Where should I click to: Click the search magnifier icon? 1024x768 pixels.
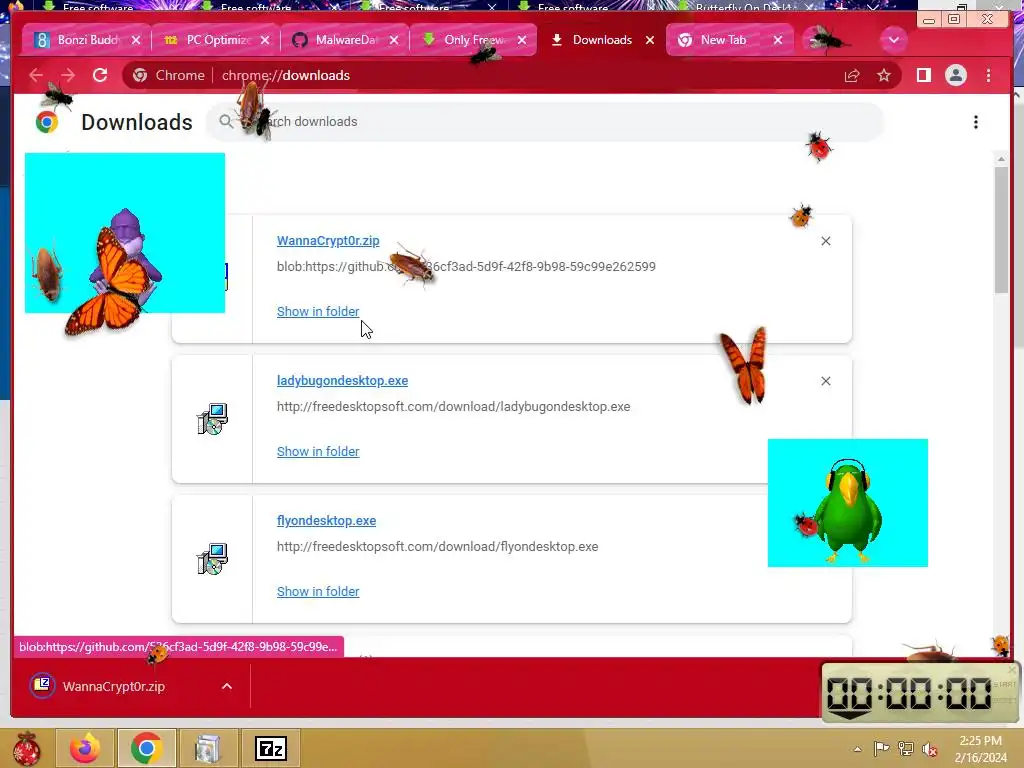click(226, 121)
